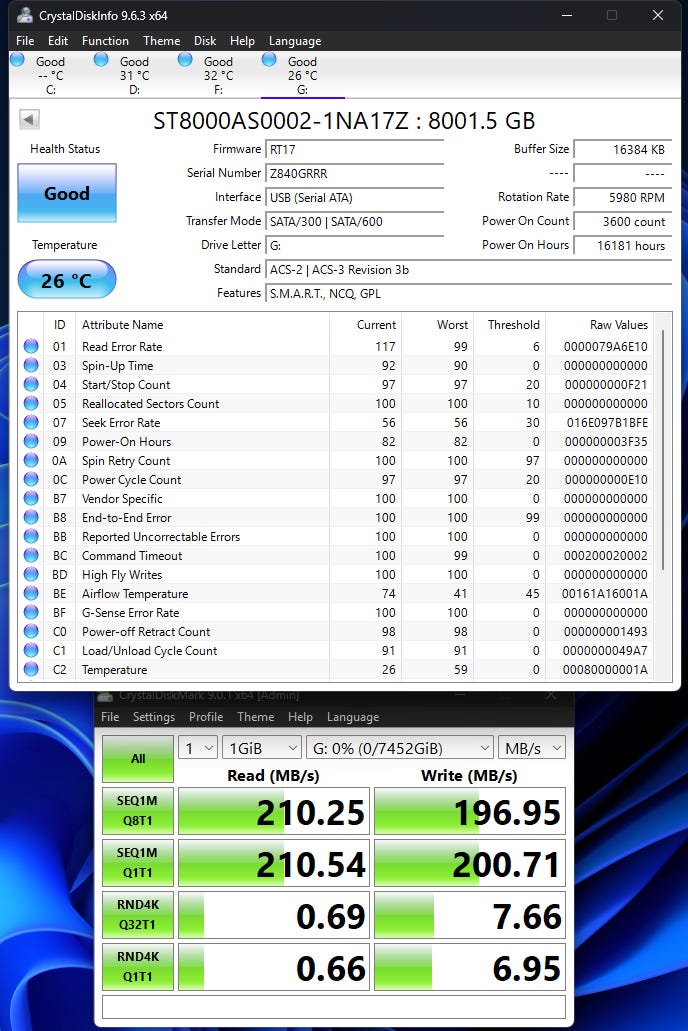Image resolution: width=688 pixels, height=1031 pixels.
Task: Open the drive dropdown showing G: 0%
Action: (x=400, y=748)
